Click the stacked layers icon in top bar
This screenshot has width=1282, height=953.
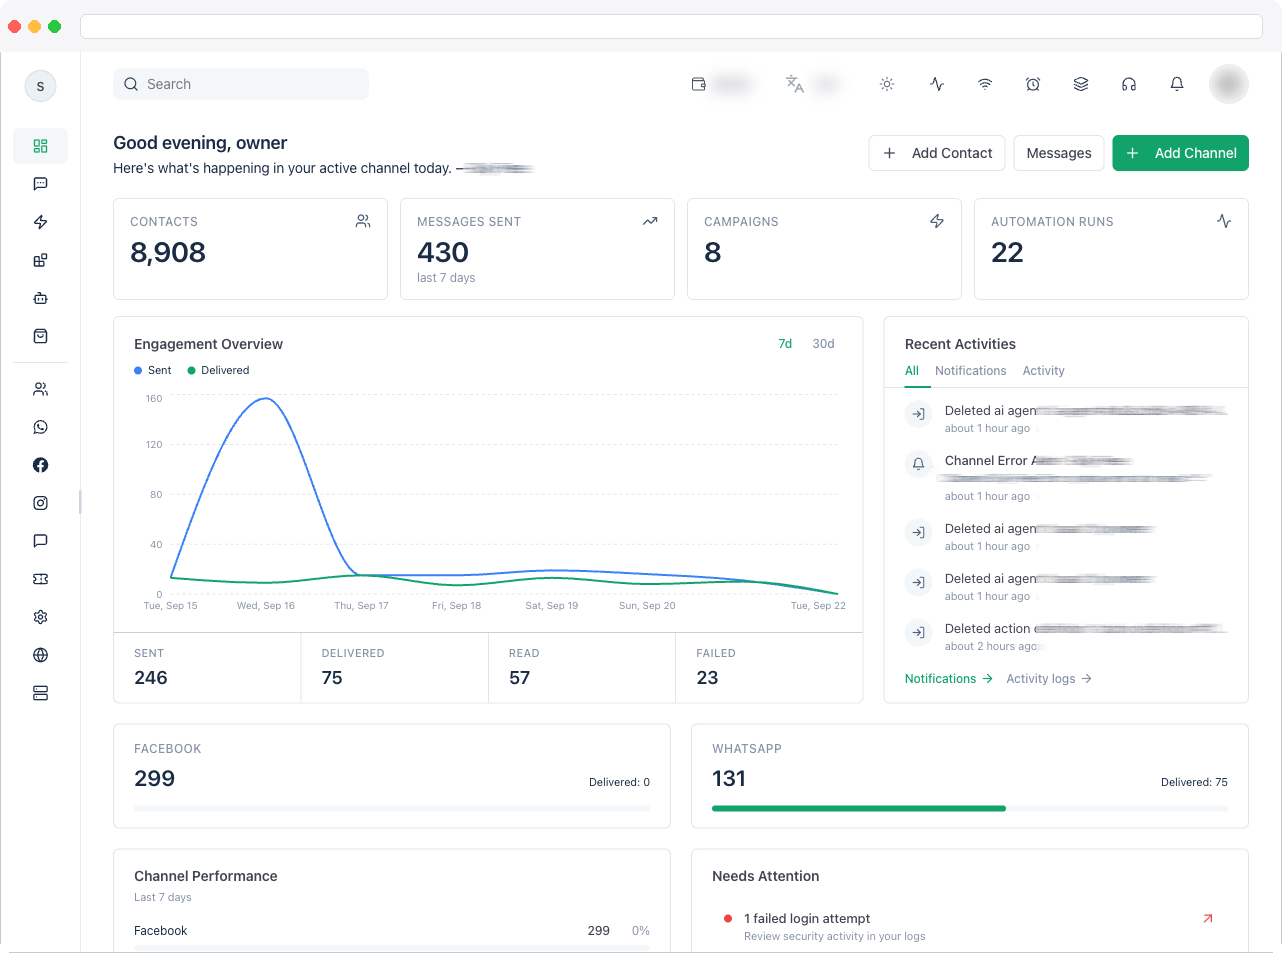pos(1081,84)
